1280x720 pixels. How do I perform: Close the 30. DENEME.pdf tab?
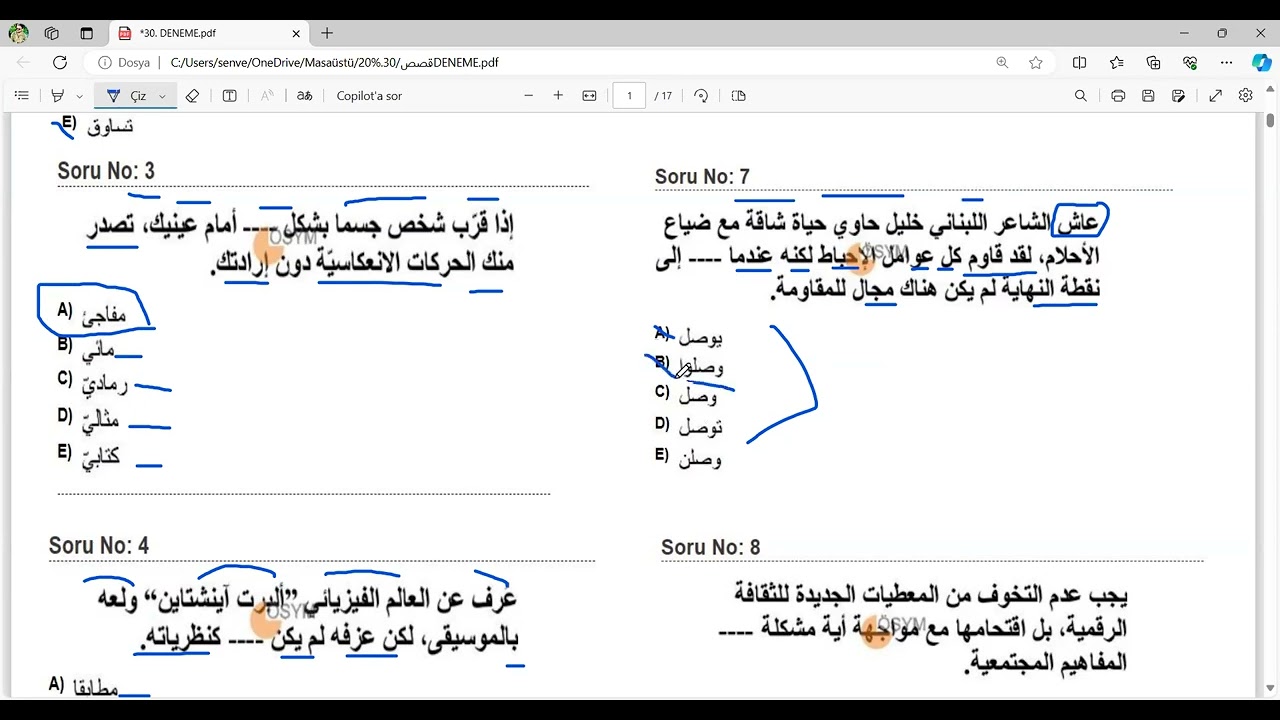pyautogui.click(x=296, y=33)
